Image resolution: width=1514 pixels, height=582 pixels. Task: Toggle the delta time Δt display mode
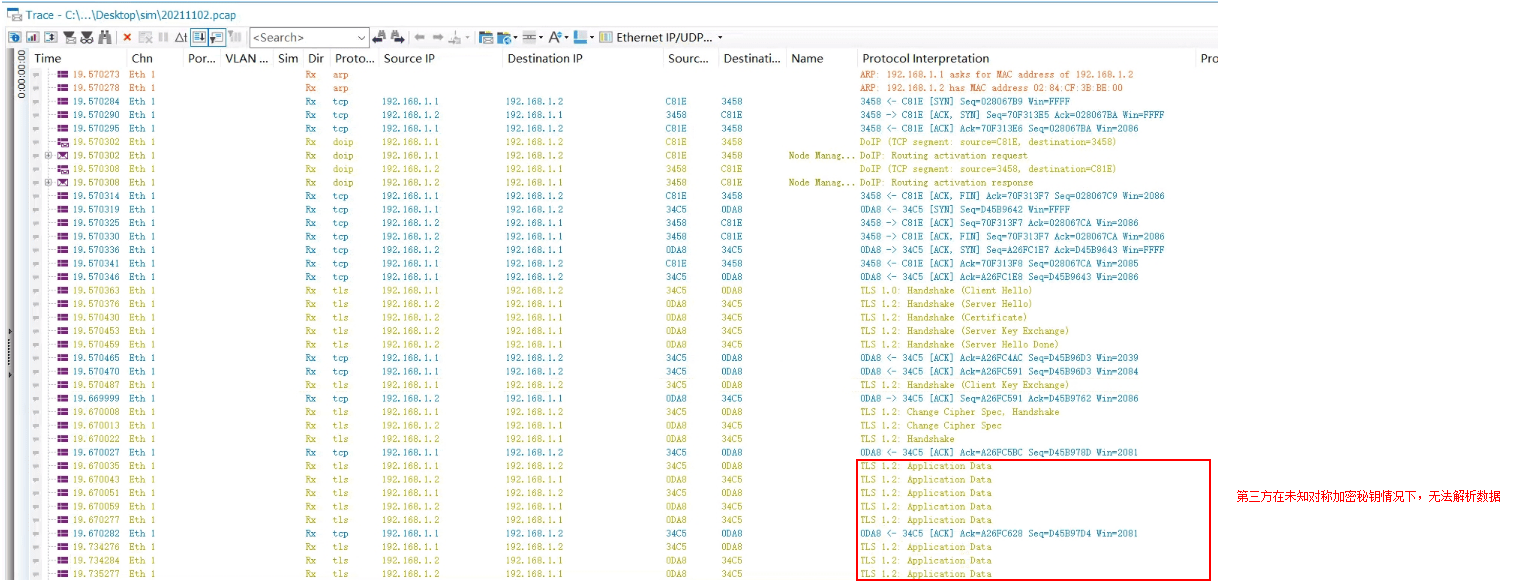point(181,37)
